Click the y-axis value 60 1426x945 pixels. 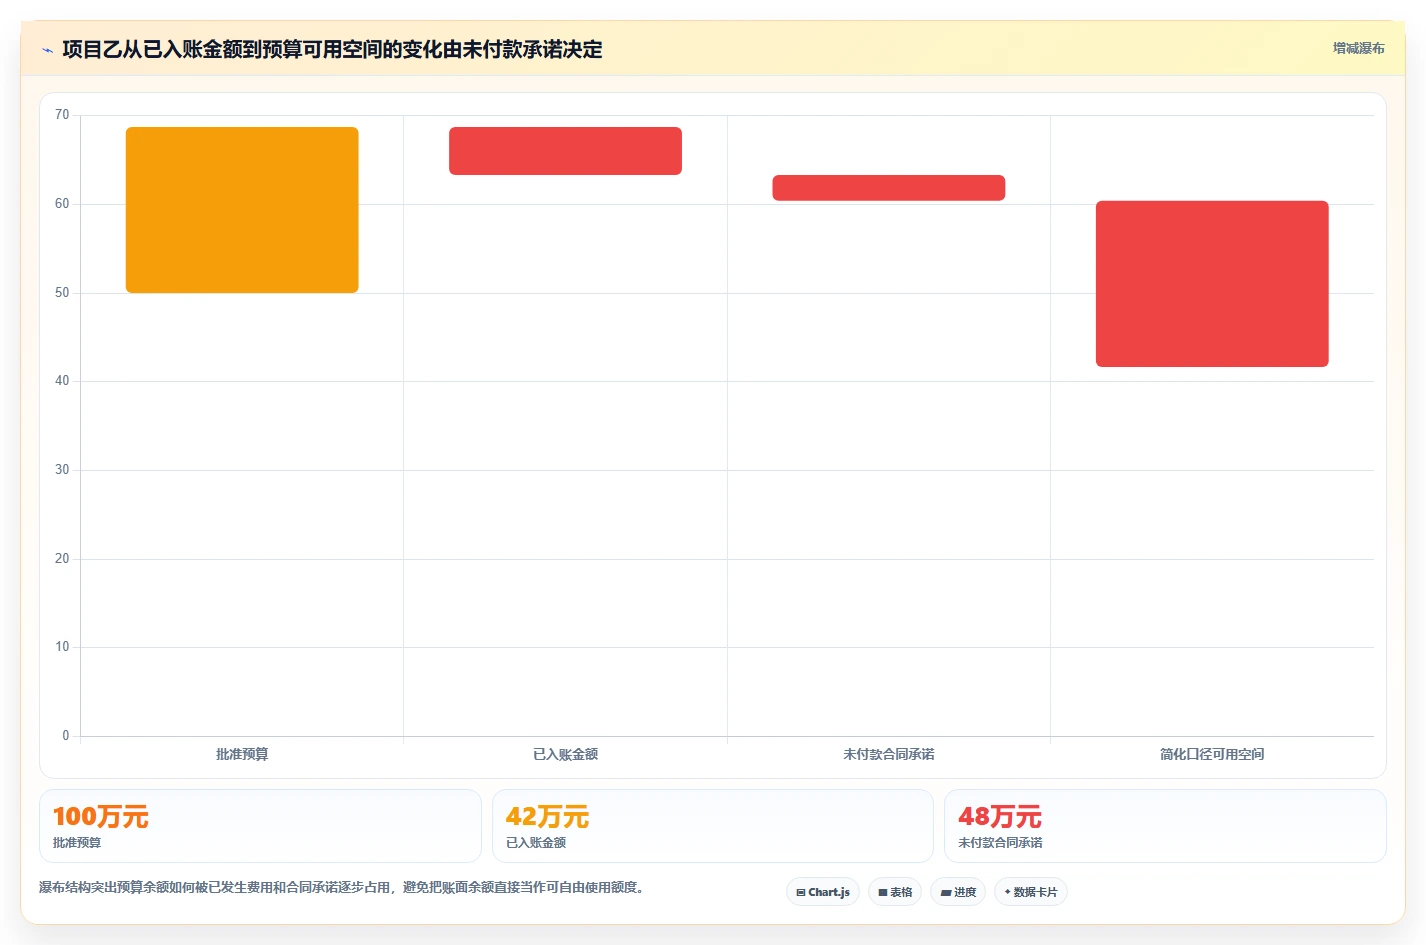pyautogui.click(x=62, y=204)
